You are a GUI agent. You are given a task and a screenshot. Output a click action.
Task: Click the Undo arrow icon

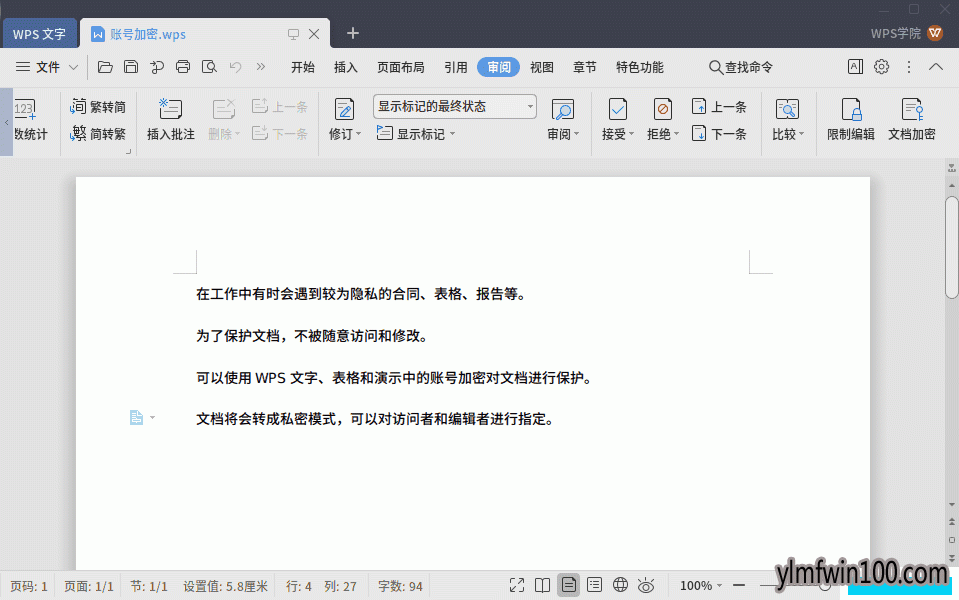(235, 67)
